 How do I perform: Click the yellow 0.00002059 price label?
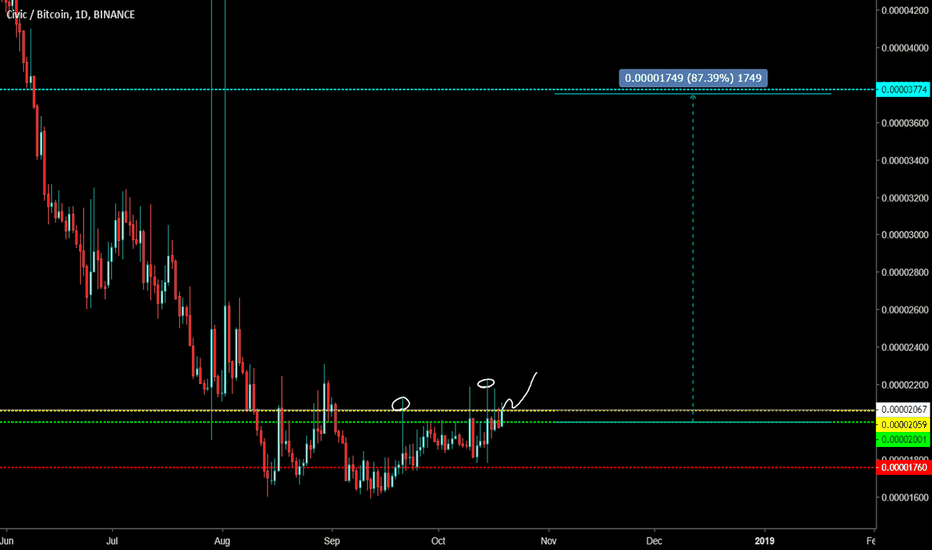point(903,425)
